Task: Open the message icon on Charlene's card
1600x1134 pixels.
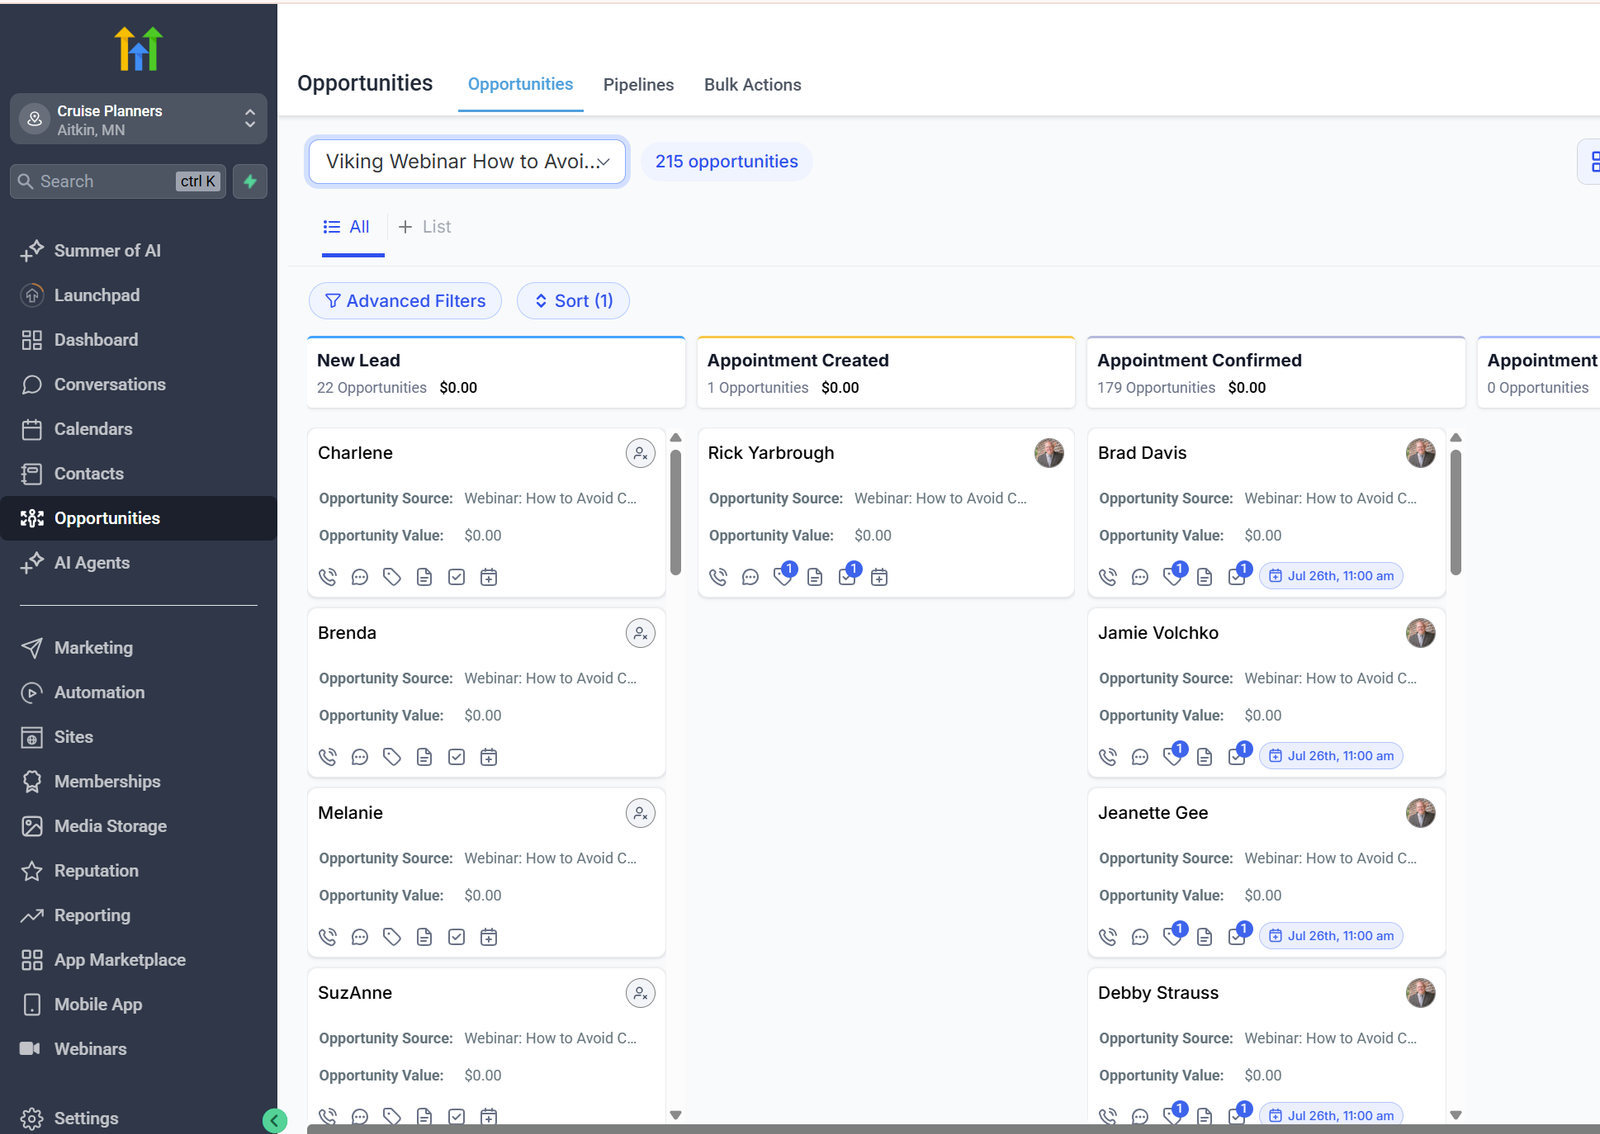Action: pyautogui.click(x=360, y=577)
